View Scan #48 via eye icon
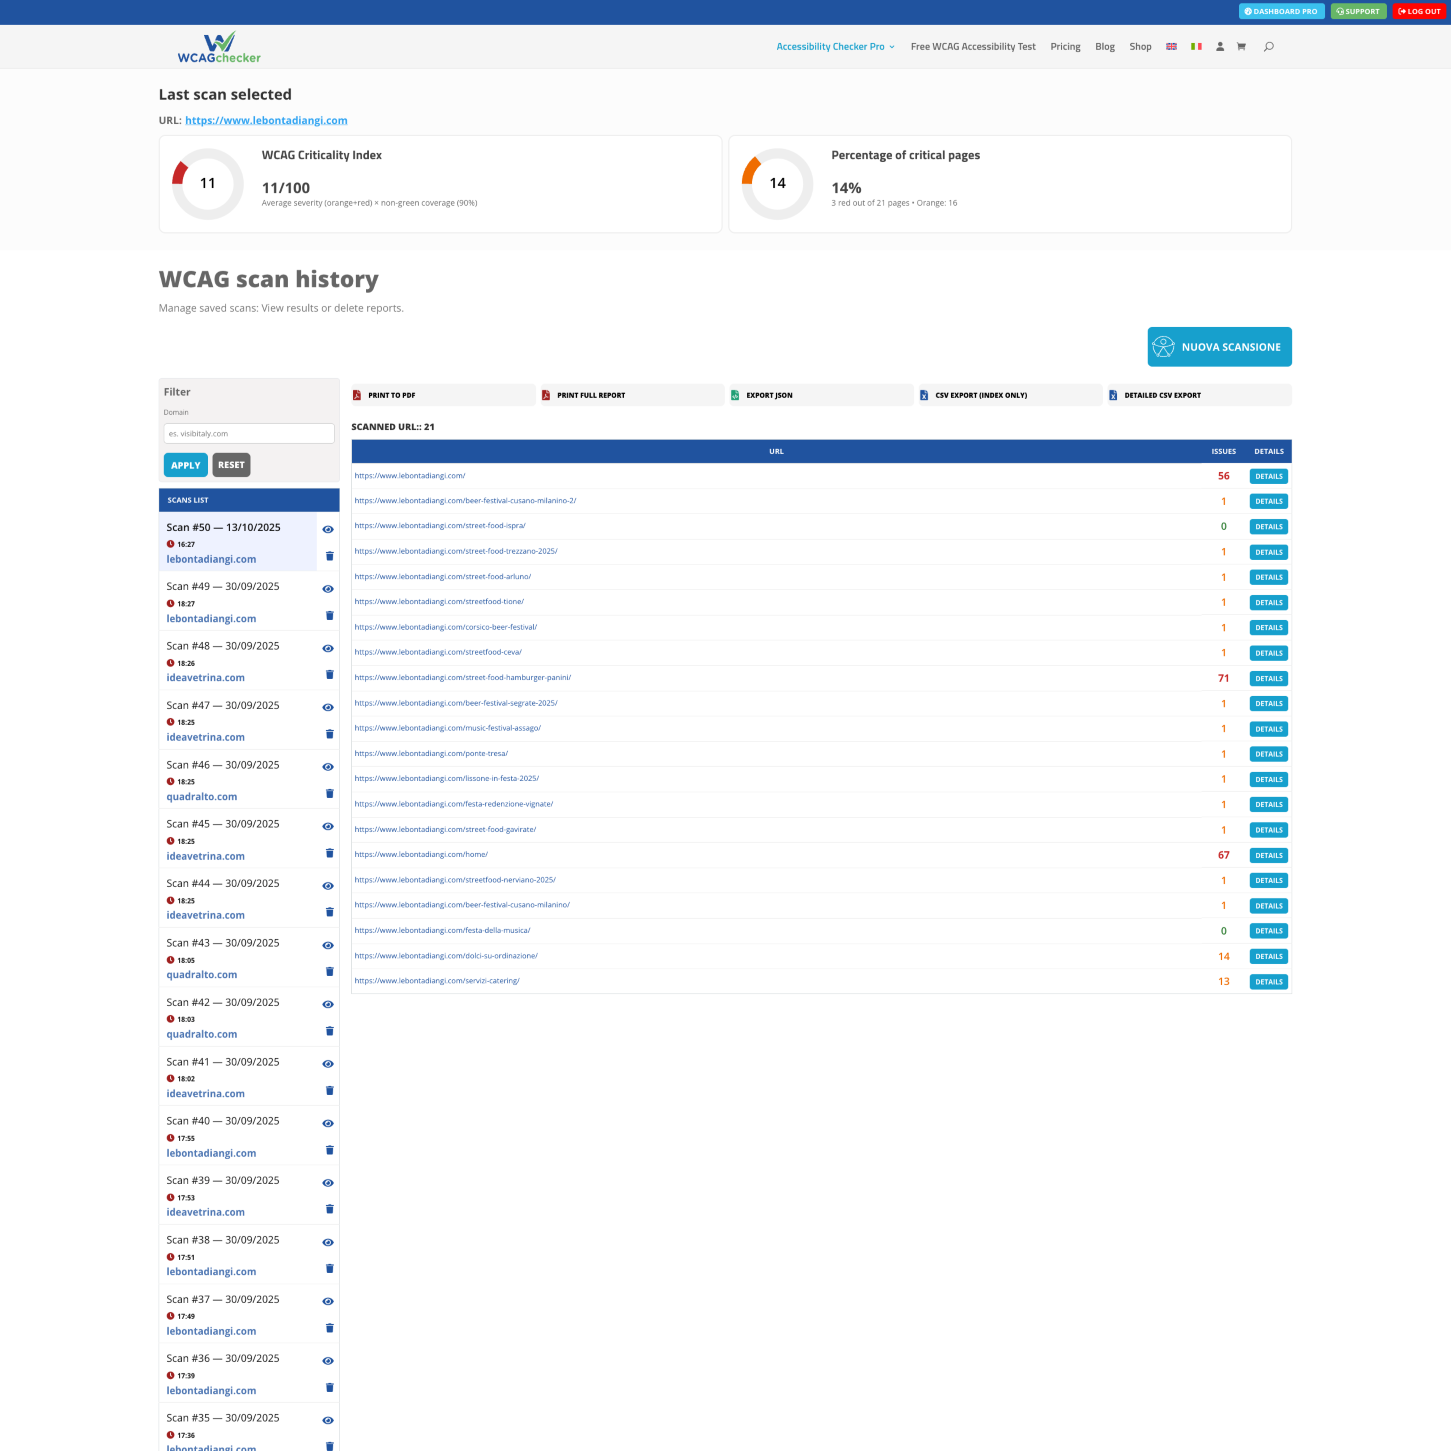1451x1451 pixels. click(328, 648)
